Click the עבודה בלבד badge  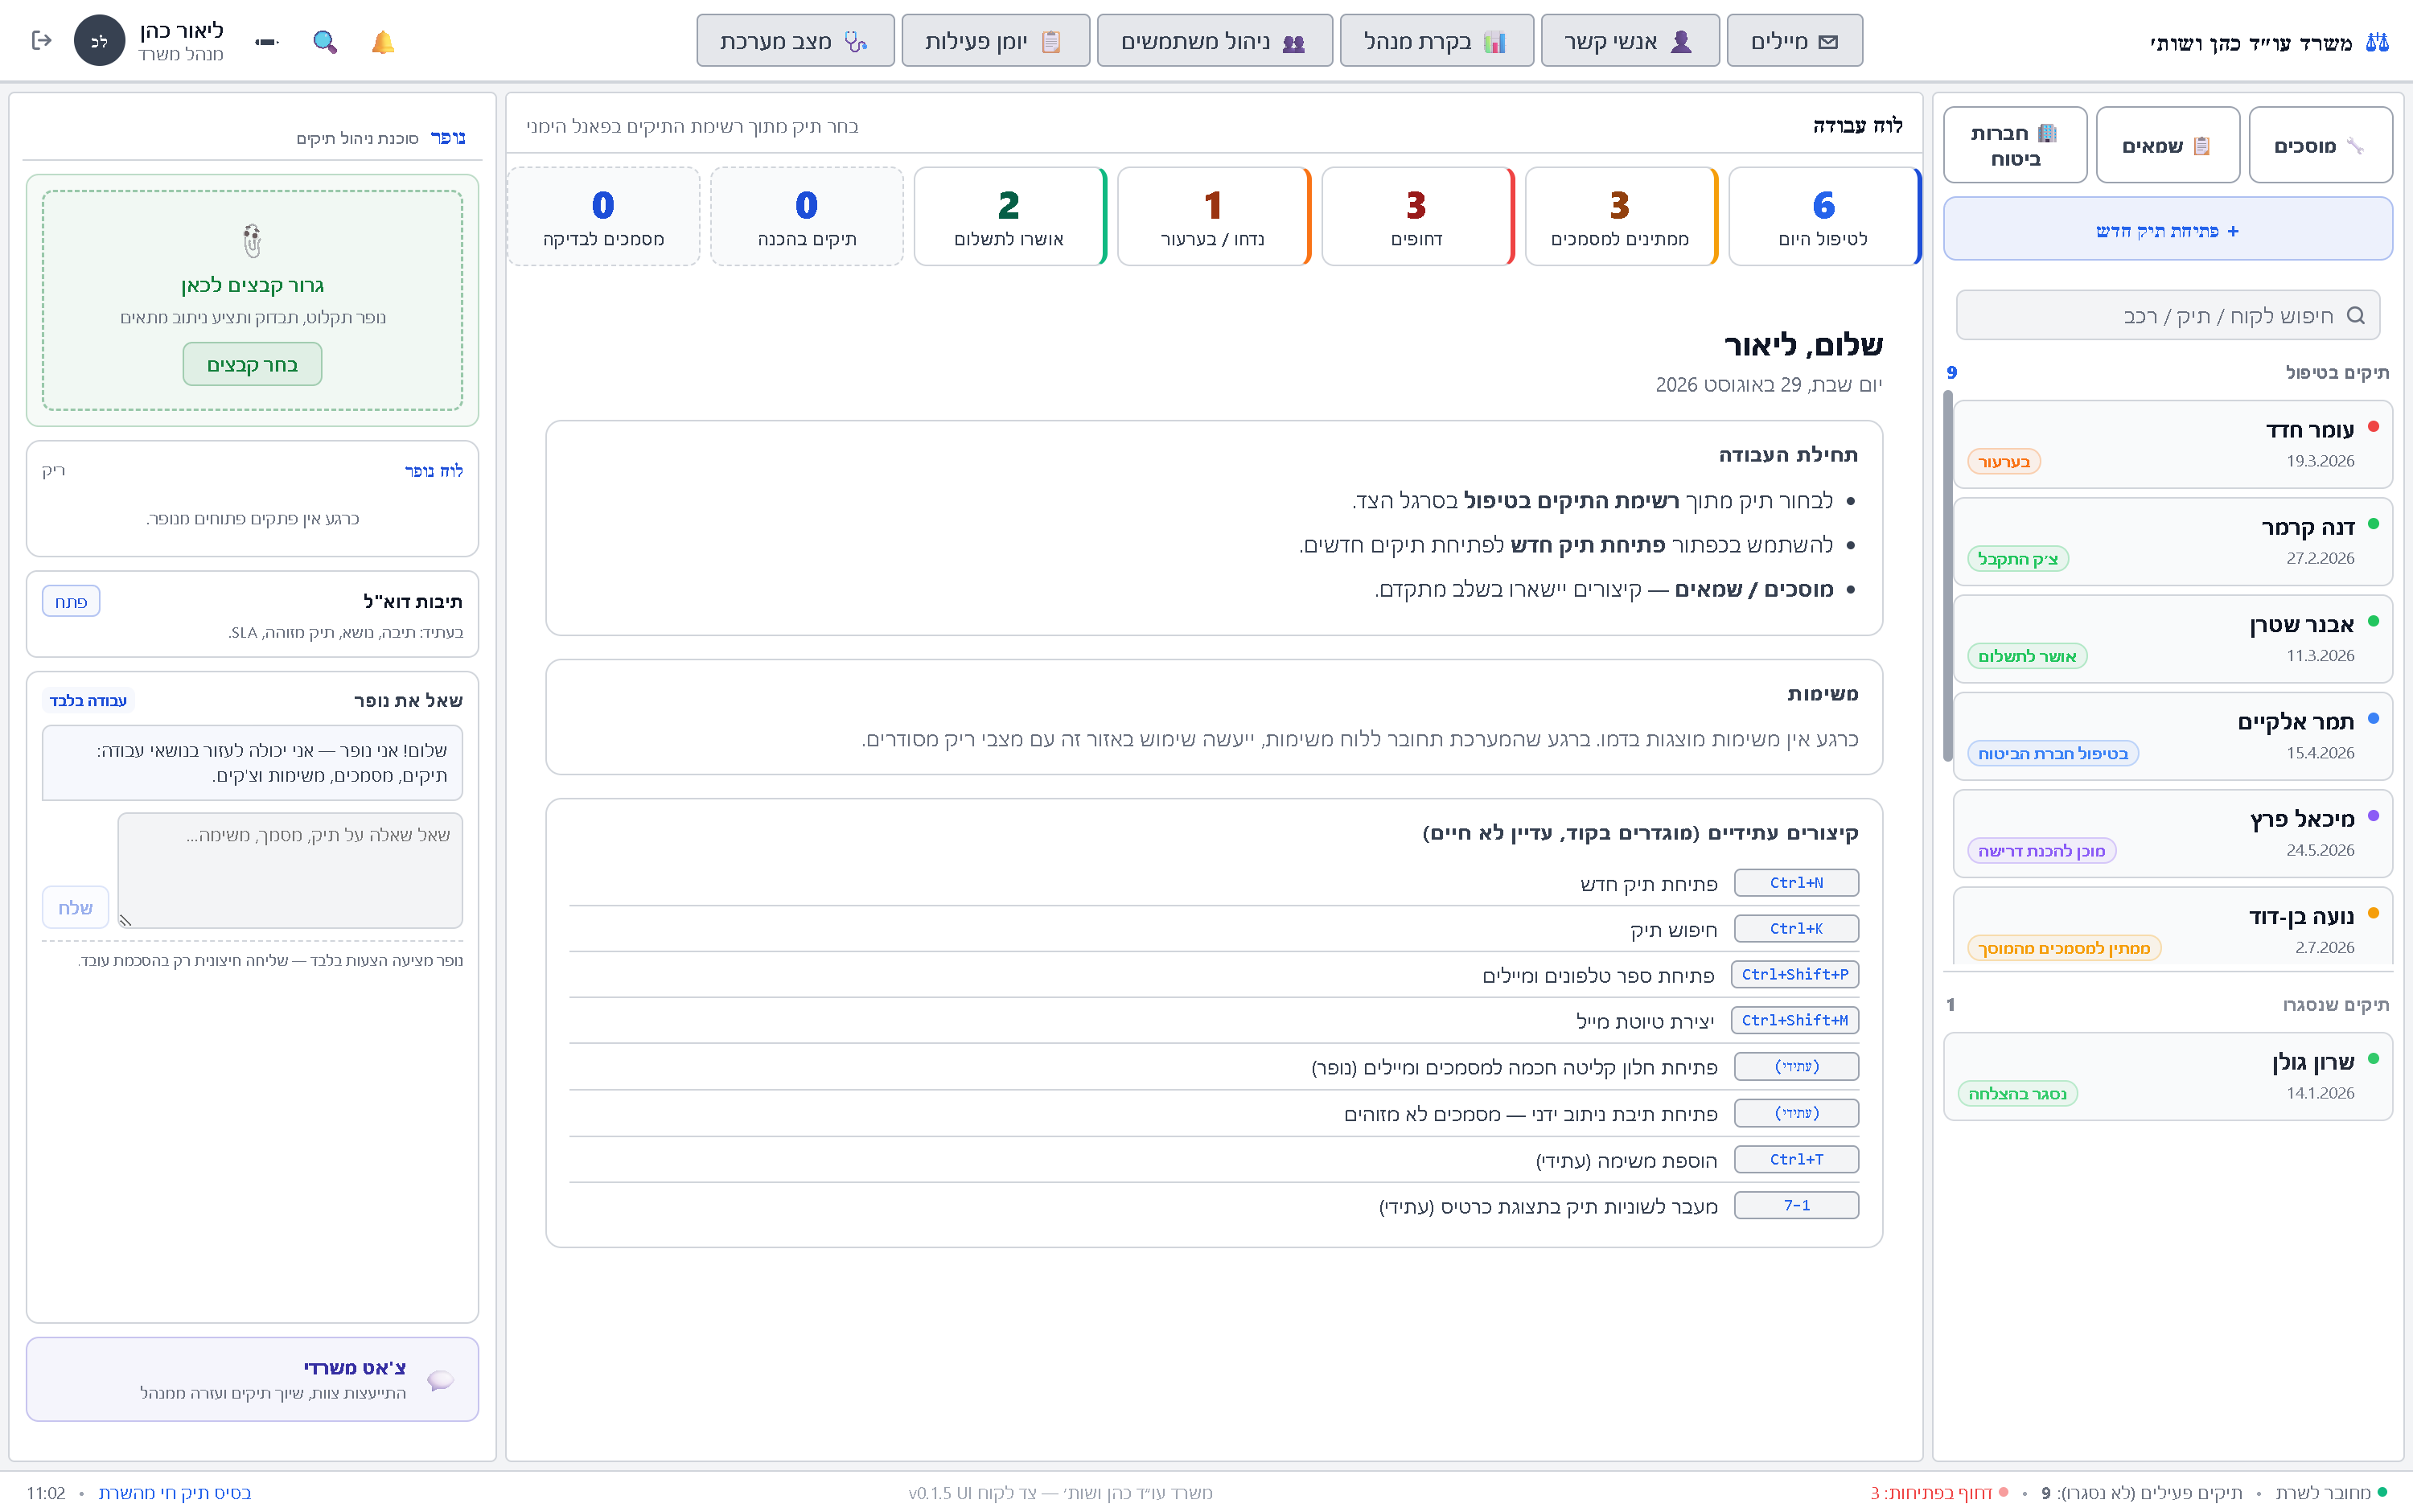(88, 701)
